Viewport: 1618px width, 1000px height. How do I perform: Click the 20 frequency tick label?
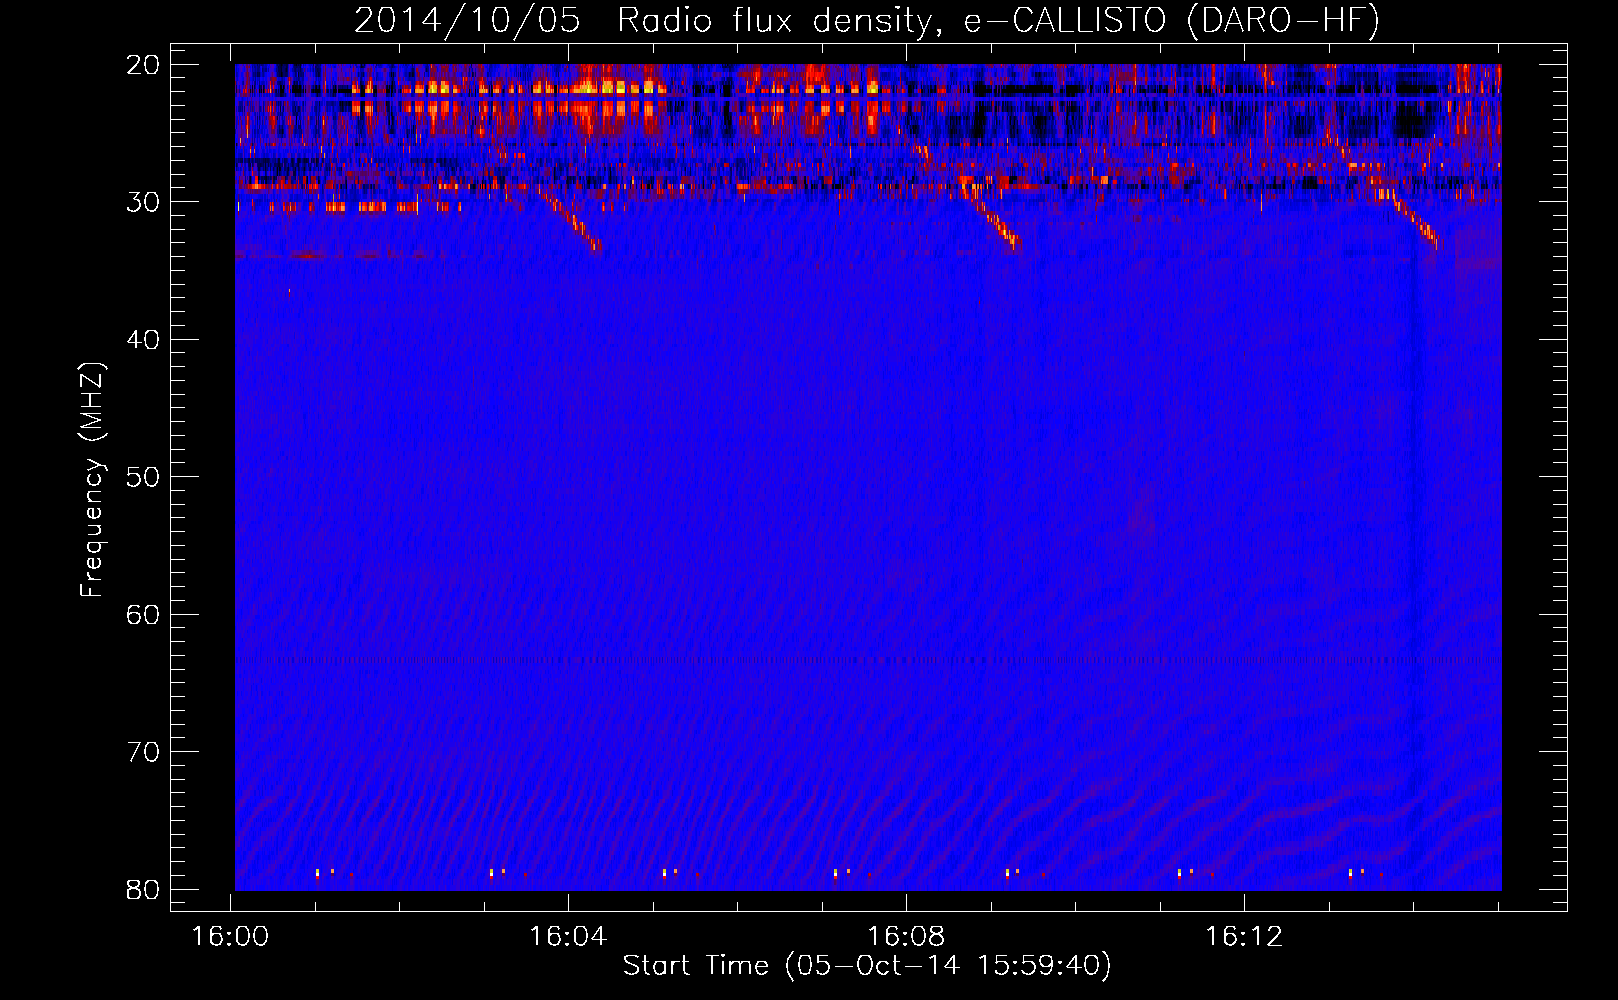(144, 65)
